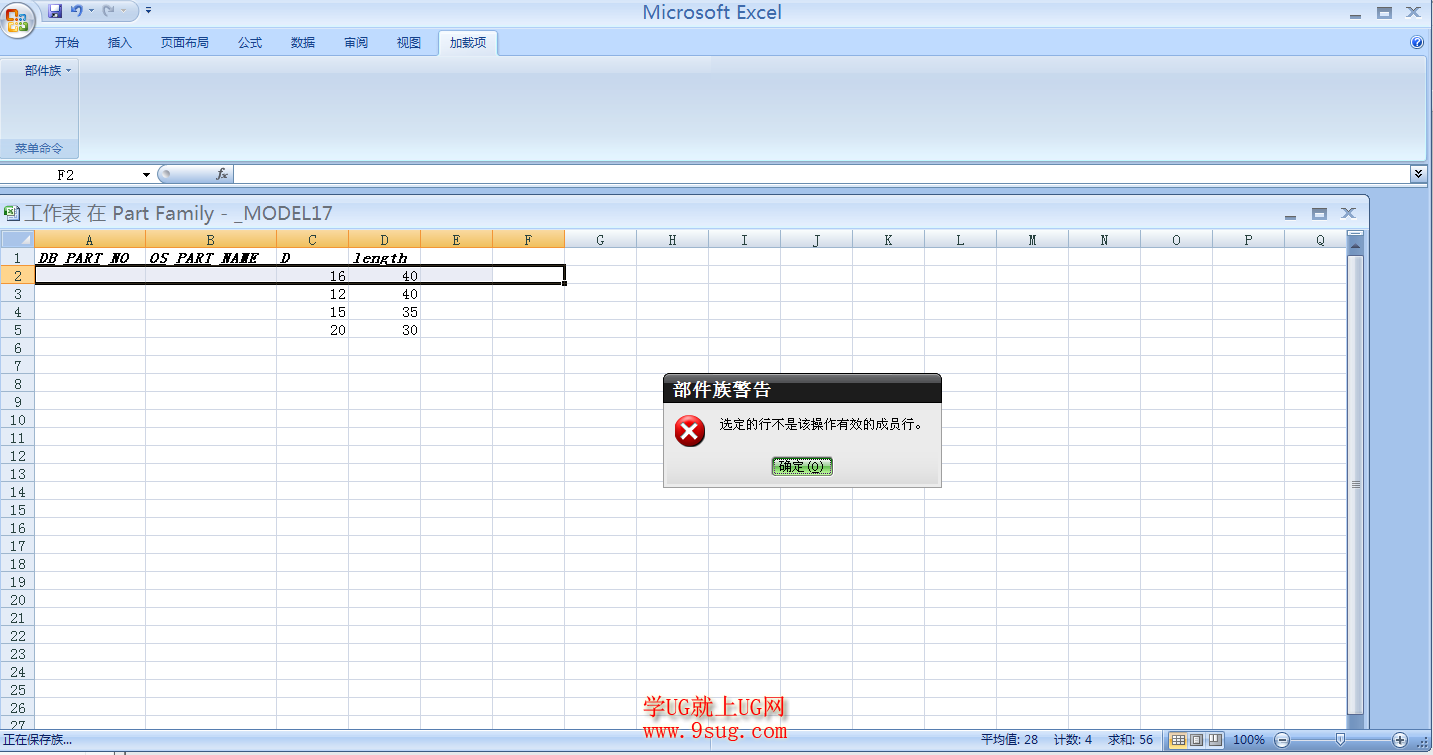Click the zoom slider handle
Image resolution: width=1433 pixels, height=755 pixels.
(x=1340, y=740)
